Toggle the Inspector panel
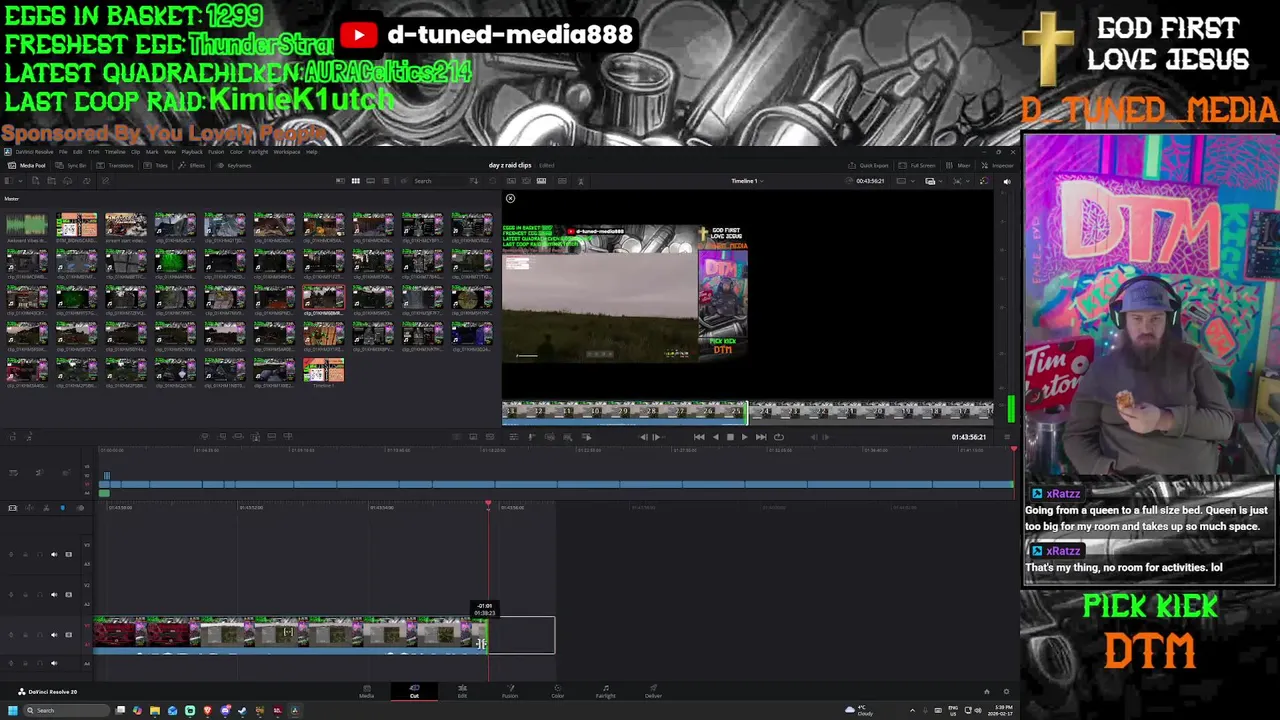Viewport: 1280px width, 720px height. point(997,165)
